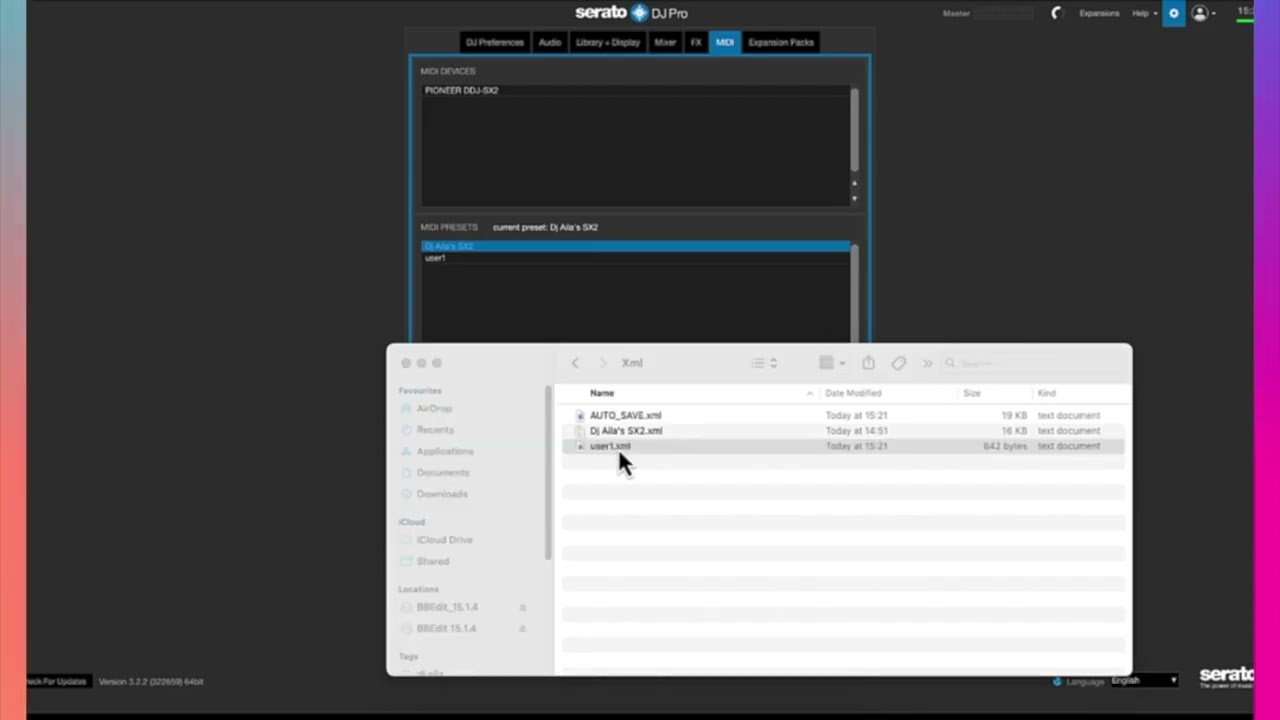Viewport: 1280px width, 720px height.
Task: Eject the BBEdit 15.1.4 volume without underscore
Action: click(523, 629)
